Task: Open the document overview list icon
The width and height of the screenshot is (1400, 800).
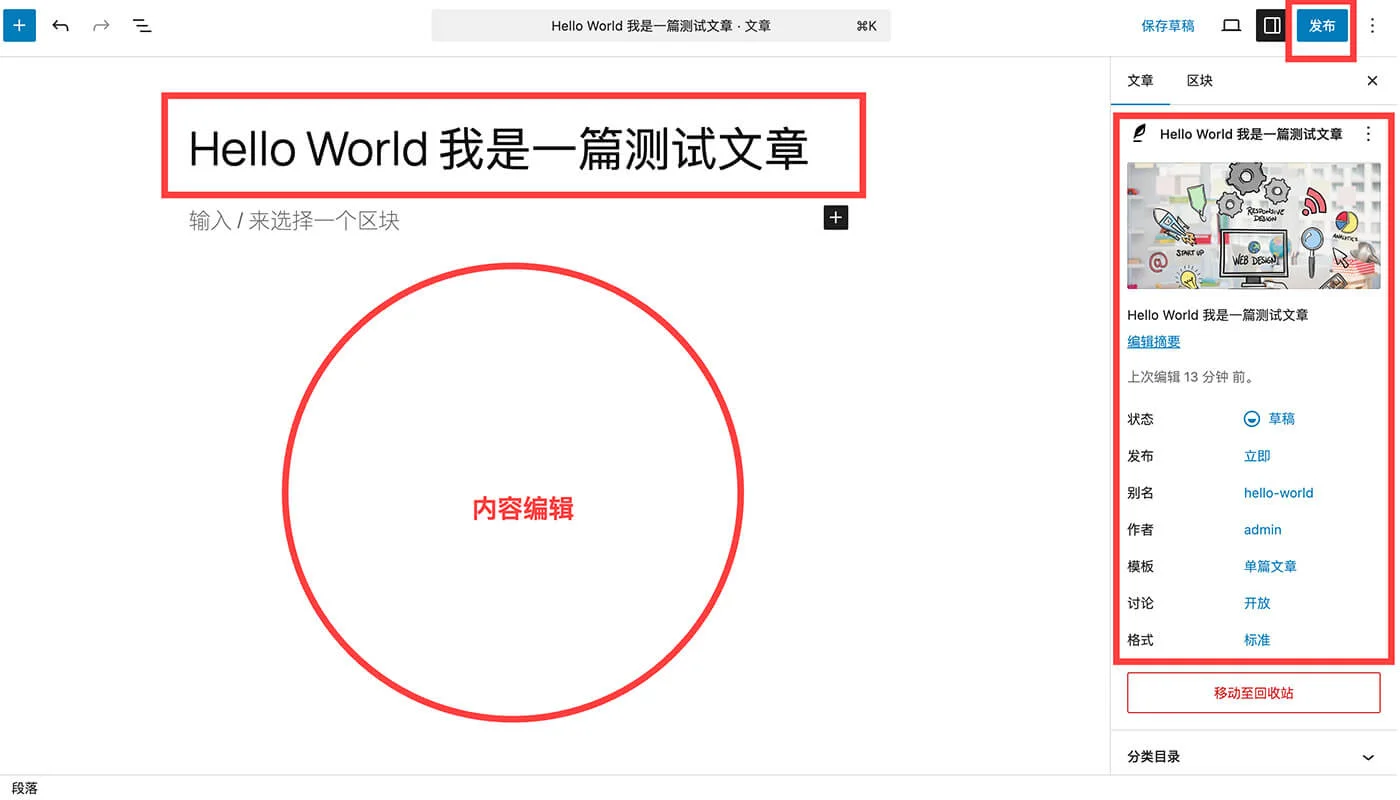Action: 141,25
